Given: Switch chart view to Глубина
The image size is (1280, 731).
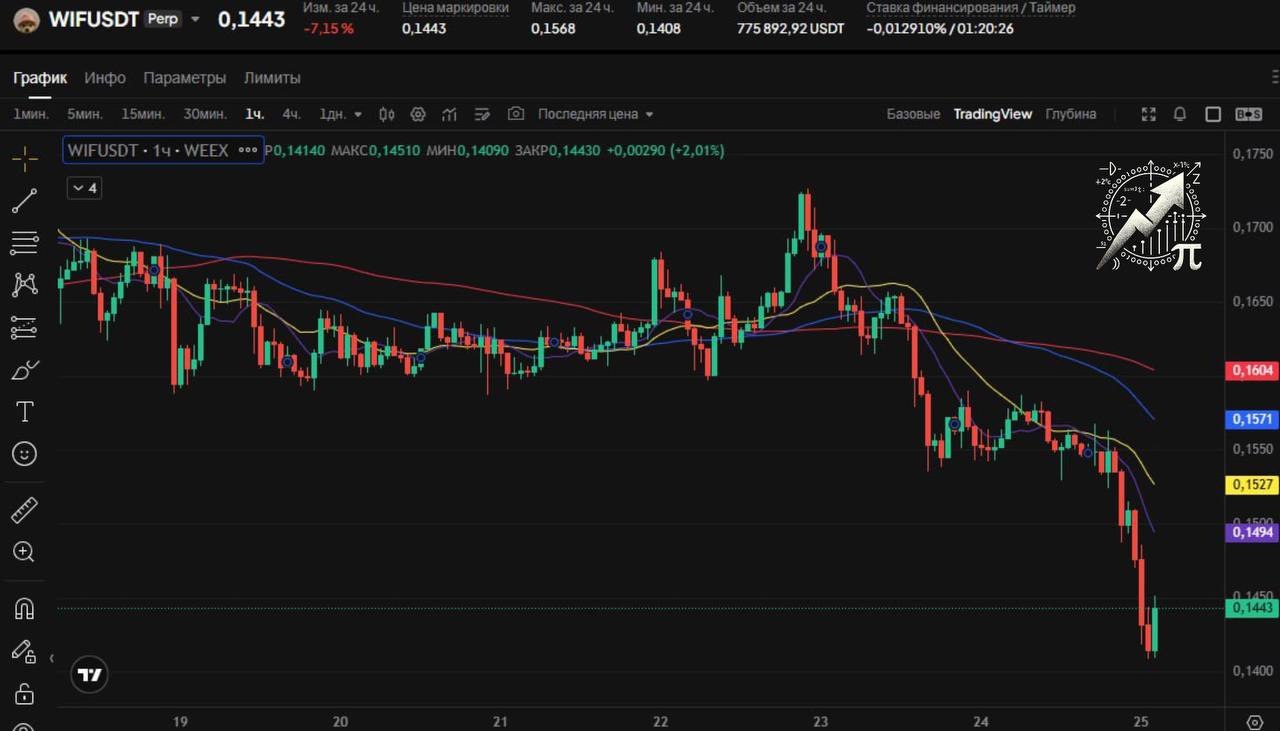Looking at the screenshot, I should (x=1071, y=114).
